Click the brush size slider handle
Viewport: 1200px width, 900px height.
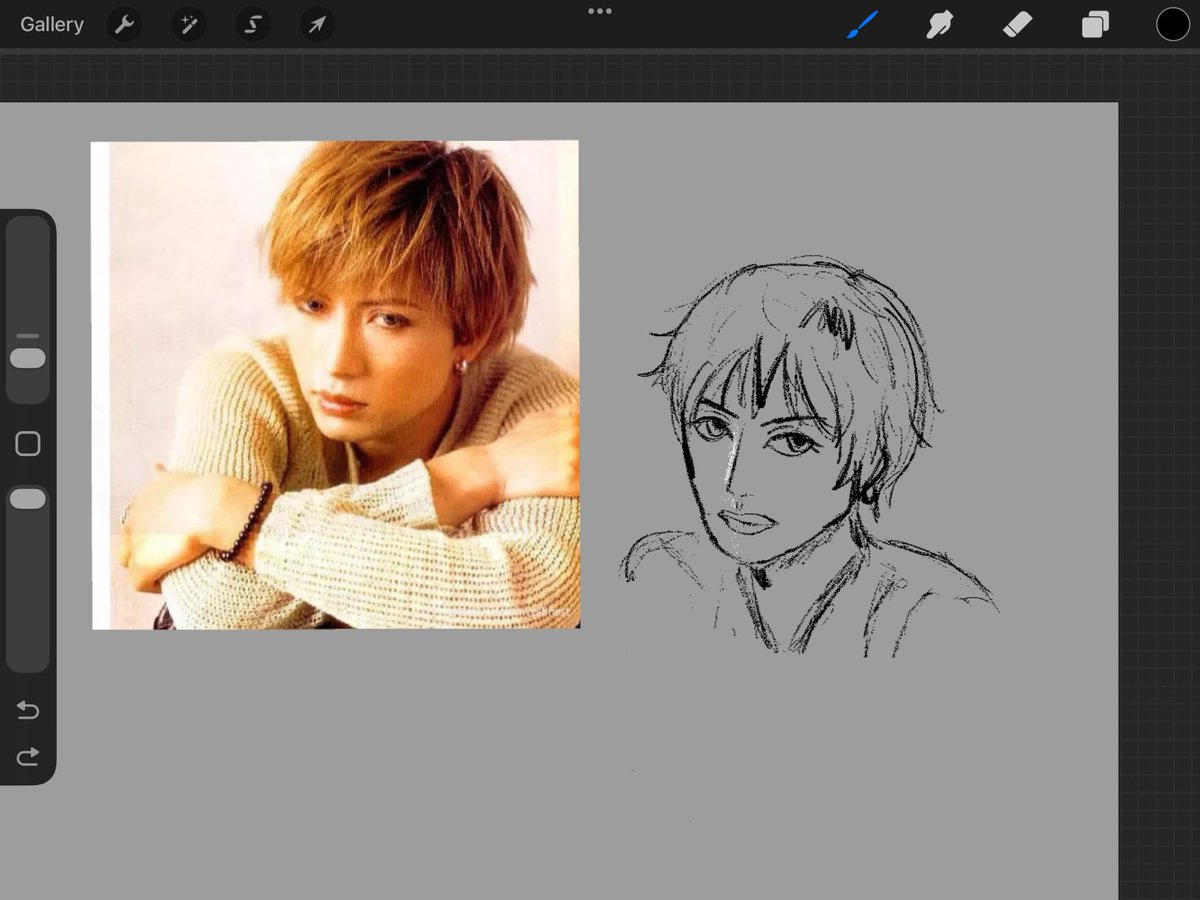[28, 358]
